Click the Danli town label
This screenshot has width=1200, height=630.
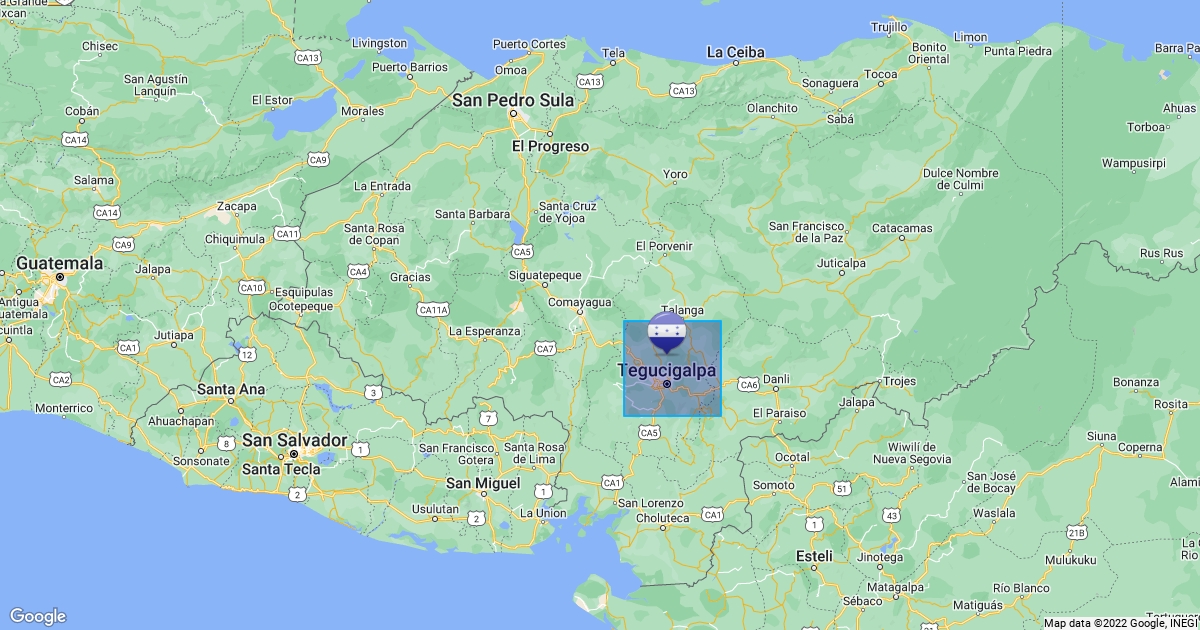tap(776, 380)
